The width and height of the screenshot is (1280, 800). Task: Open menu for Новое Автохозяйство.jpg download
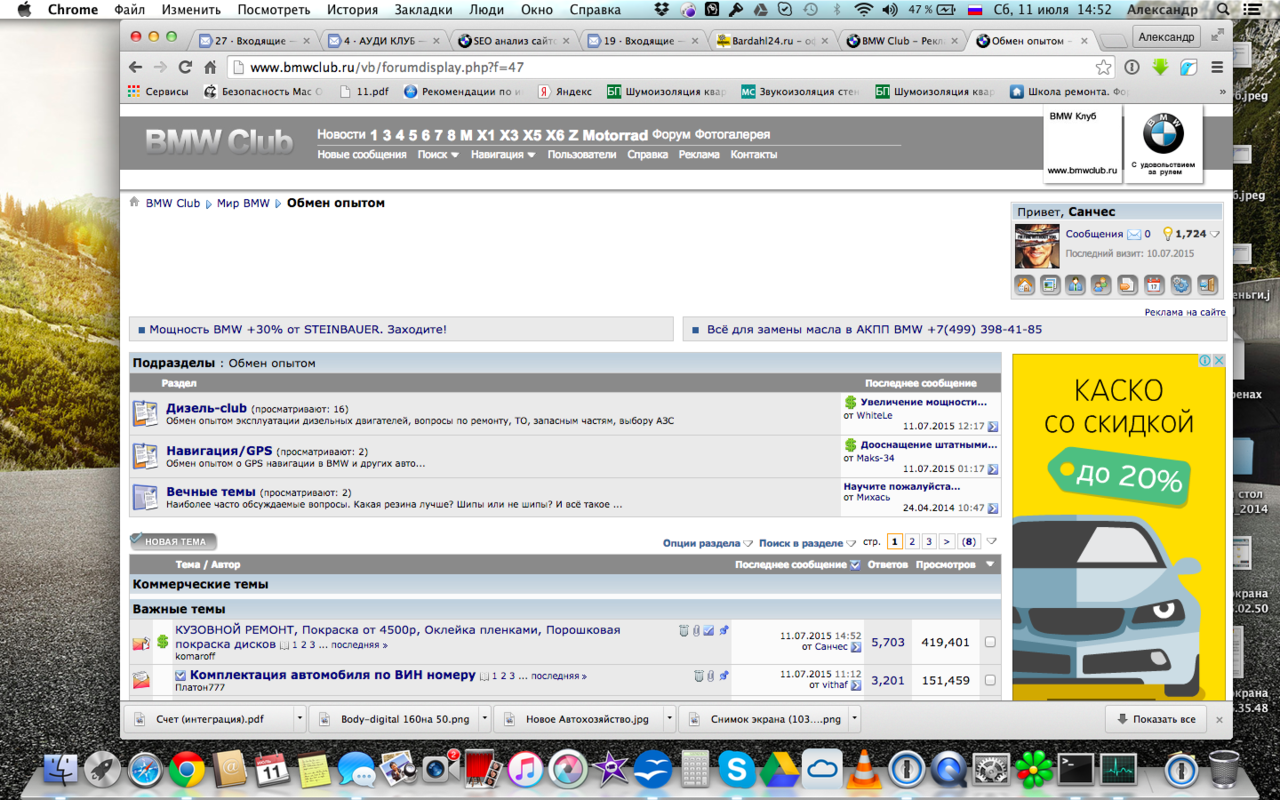tap(669, 719)
